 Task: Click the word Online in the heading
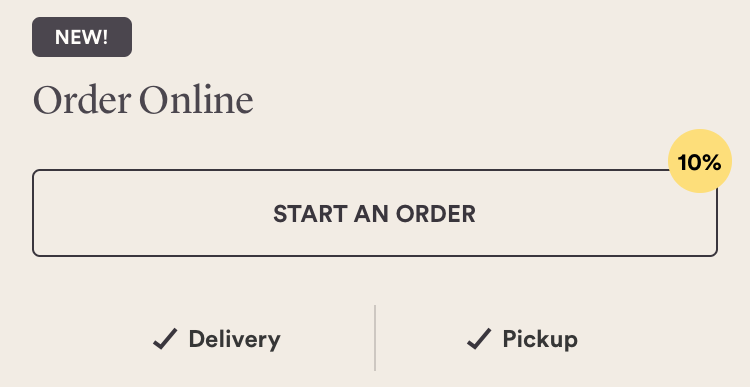coord(197,100)
